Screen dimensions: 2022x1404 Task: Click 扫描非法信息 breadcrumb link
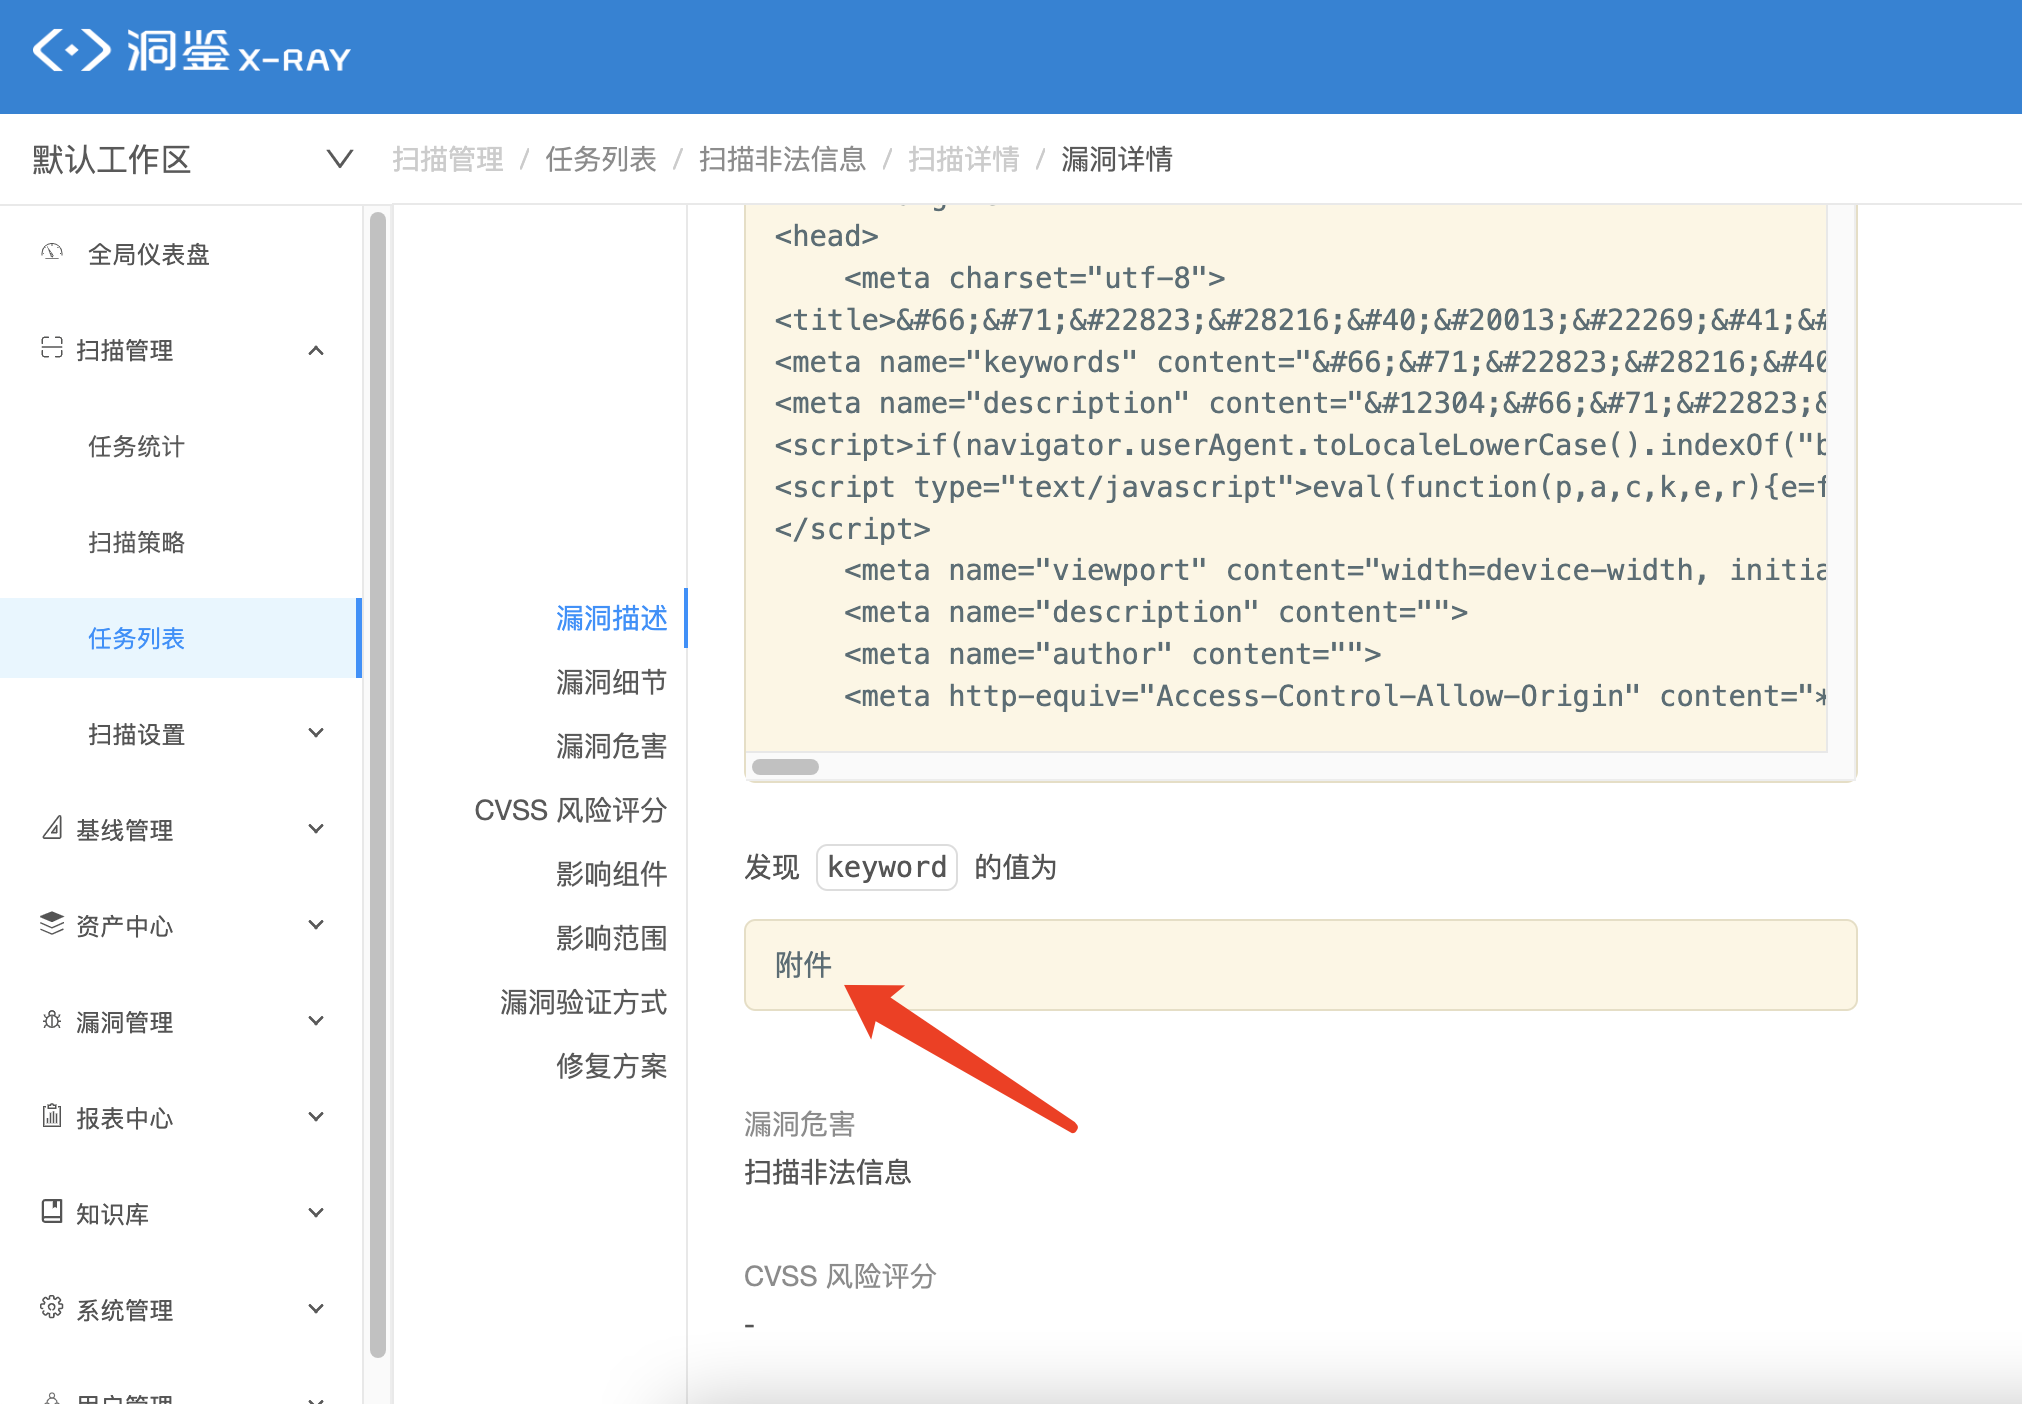[782, 159]
